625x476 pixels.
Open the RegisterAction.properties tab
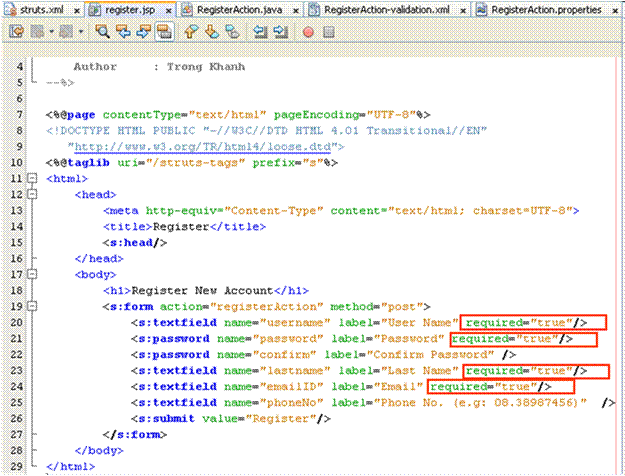(546, 10)
